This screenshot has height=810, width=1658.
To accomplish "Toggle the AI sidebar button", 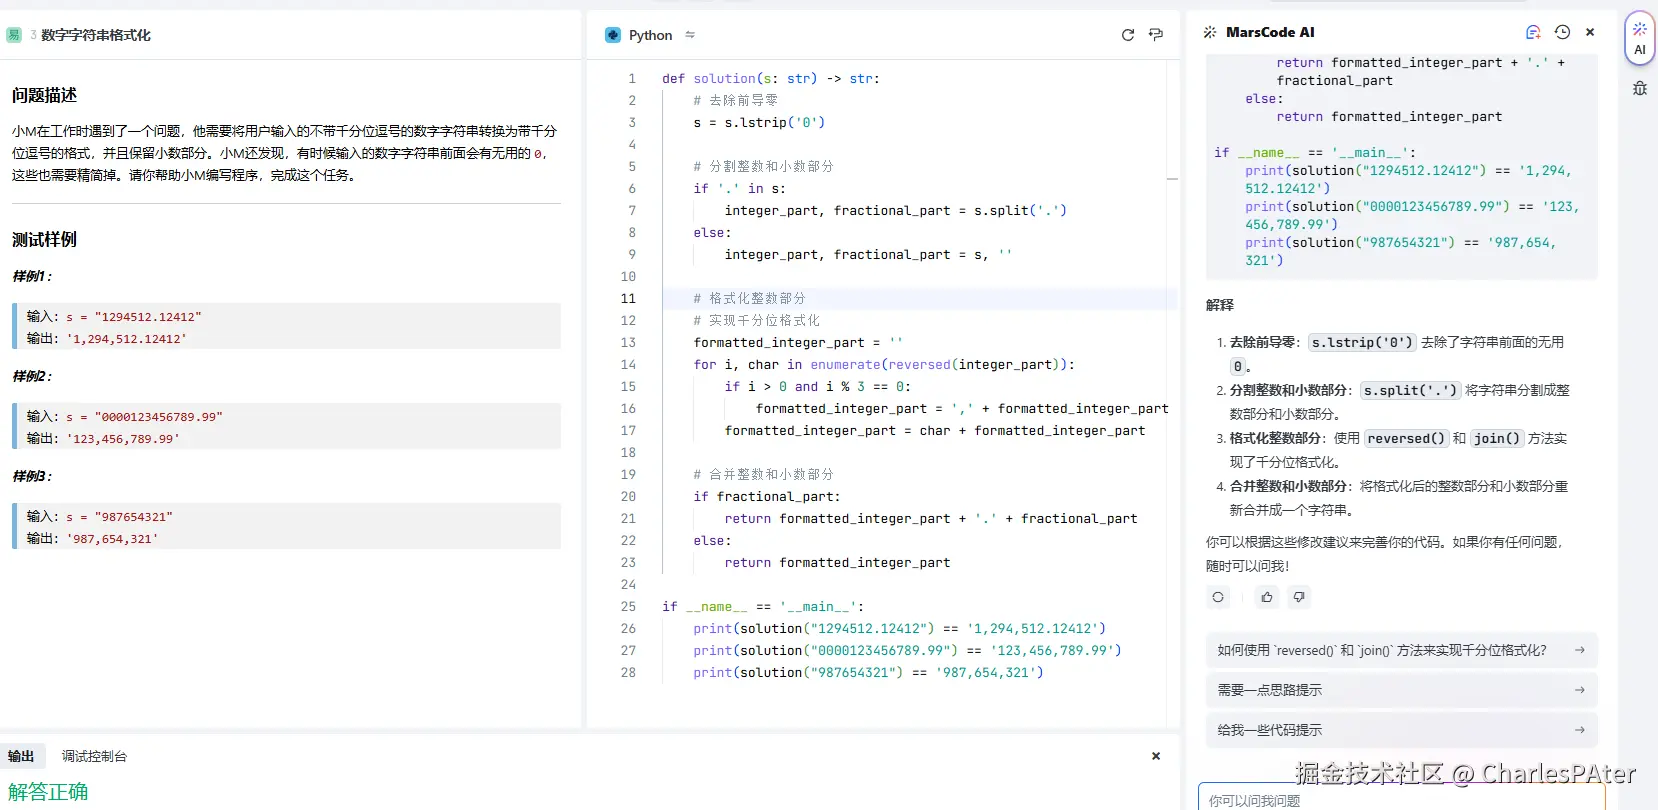I will click(x=1640, y=39).
